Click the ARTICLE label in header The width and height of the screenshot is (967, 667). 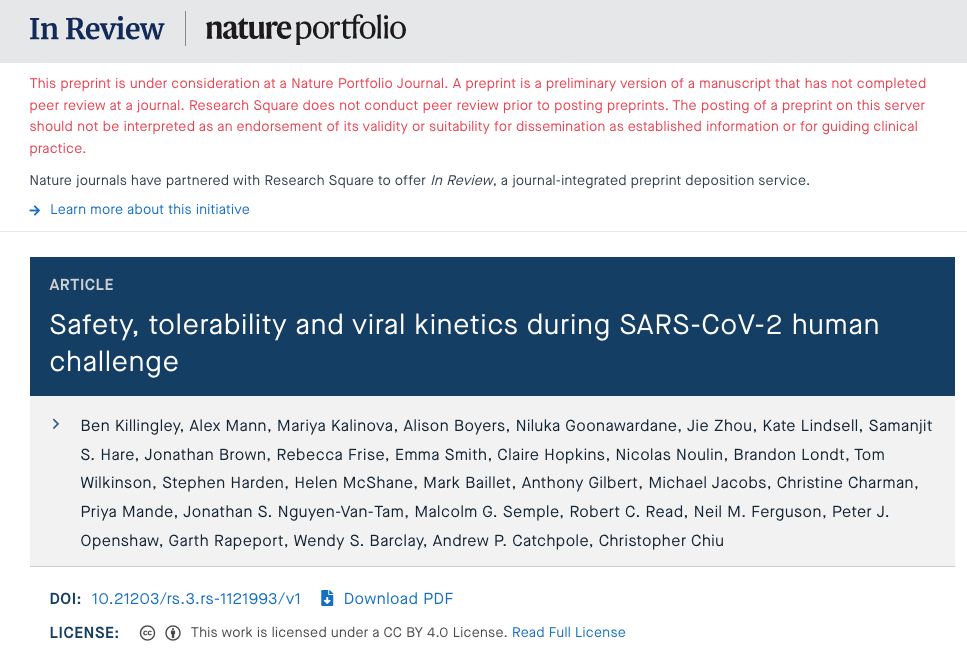pyautogui.click(x=81, y=285)
